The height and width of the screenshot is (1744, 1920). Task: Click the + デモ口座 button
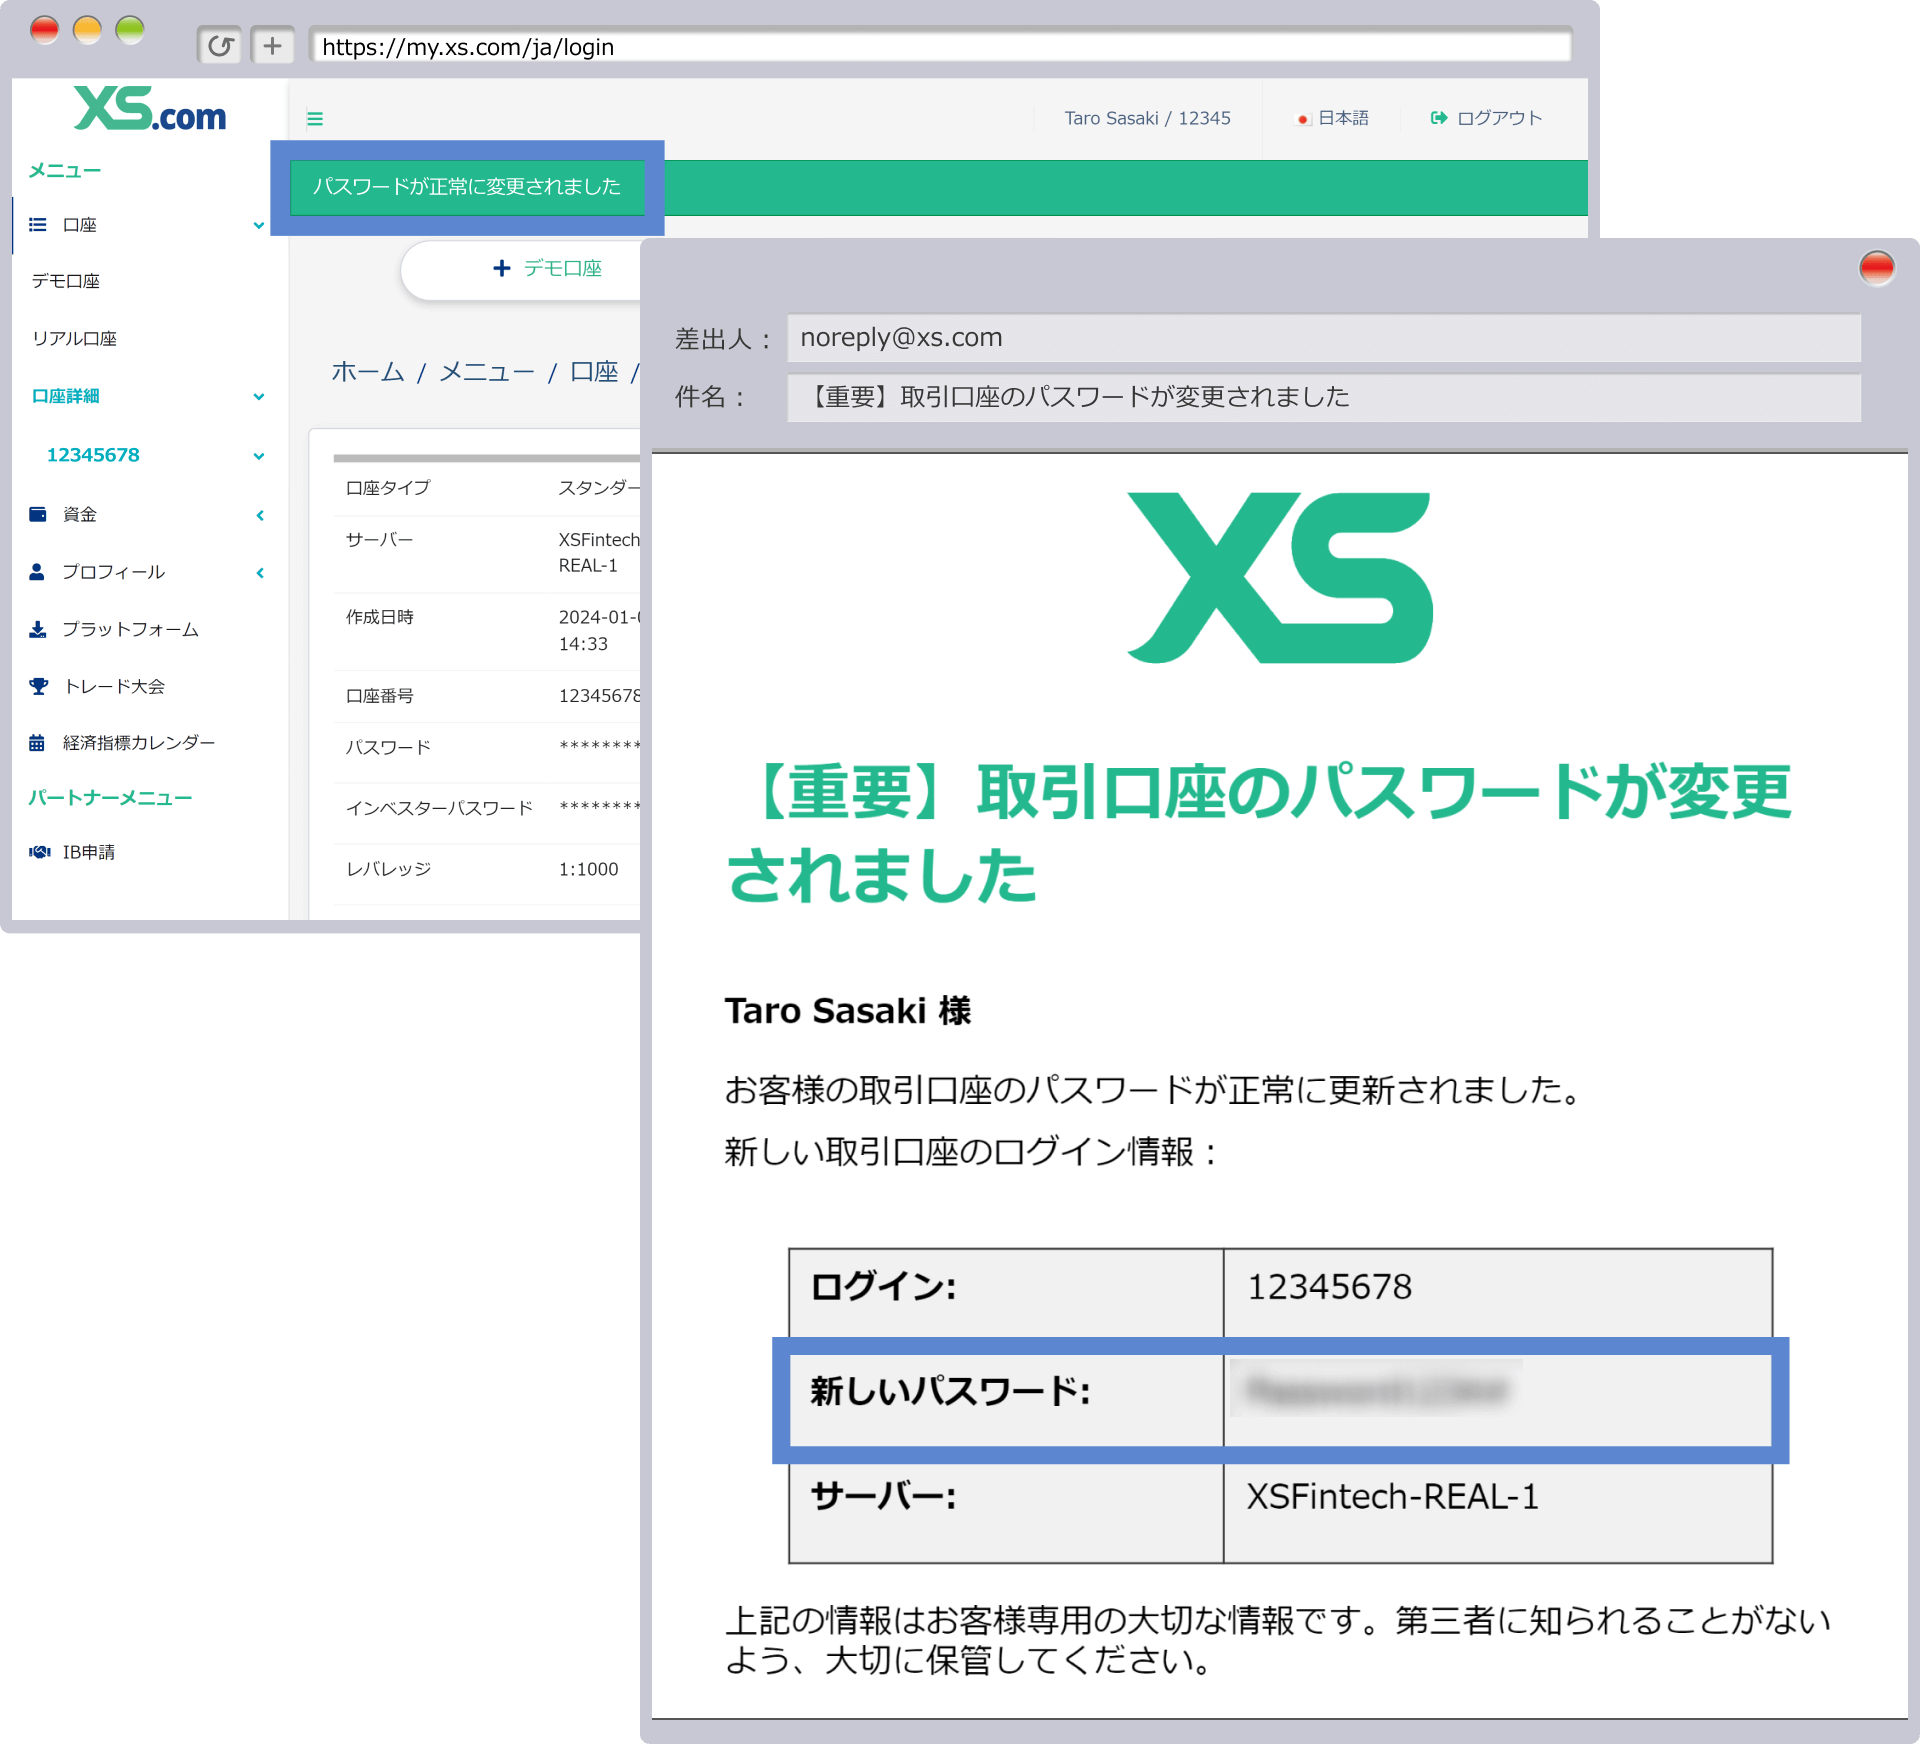pos(521,268)
